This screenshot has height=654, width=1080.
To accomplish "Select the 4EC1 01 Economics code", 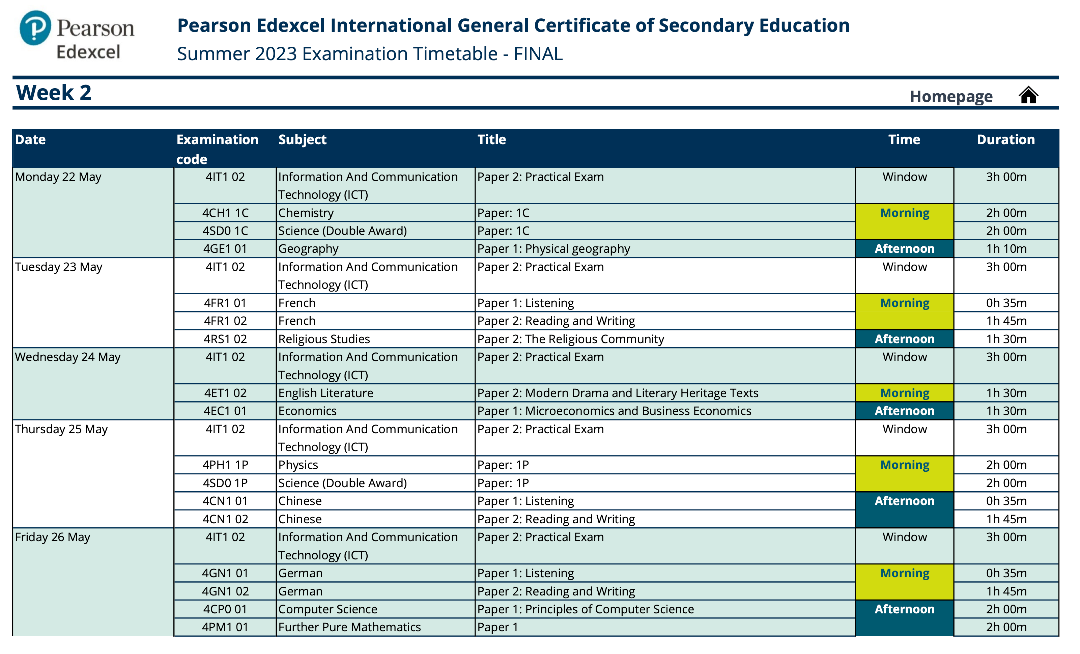I will pos(225,411).
